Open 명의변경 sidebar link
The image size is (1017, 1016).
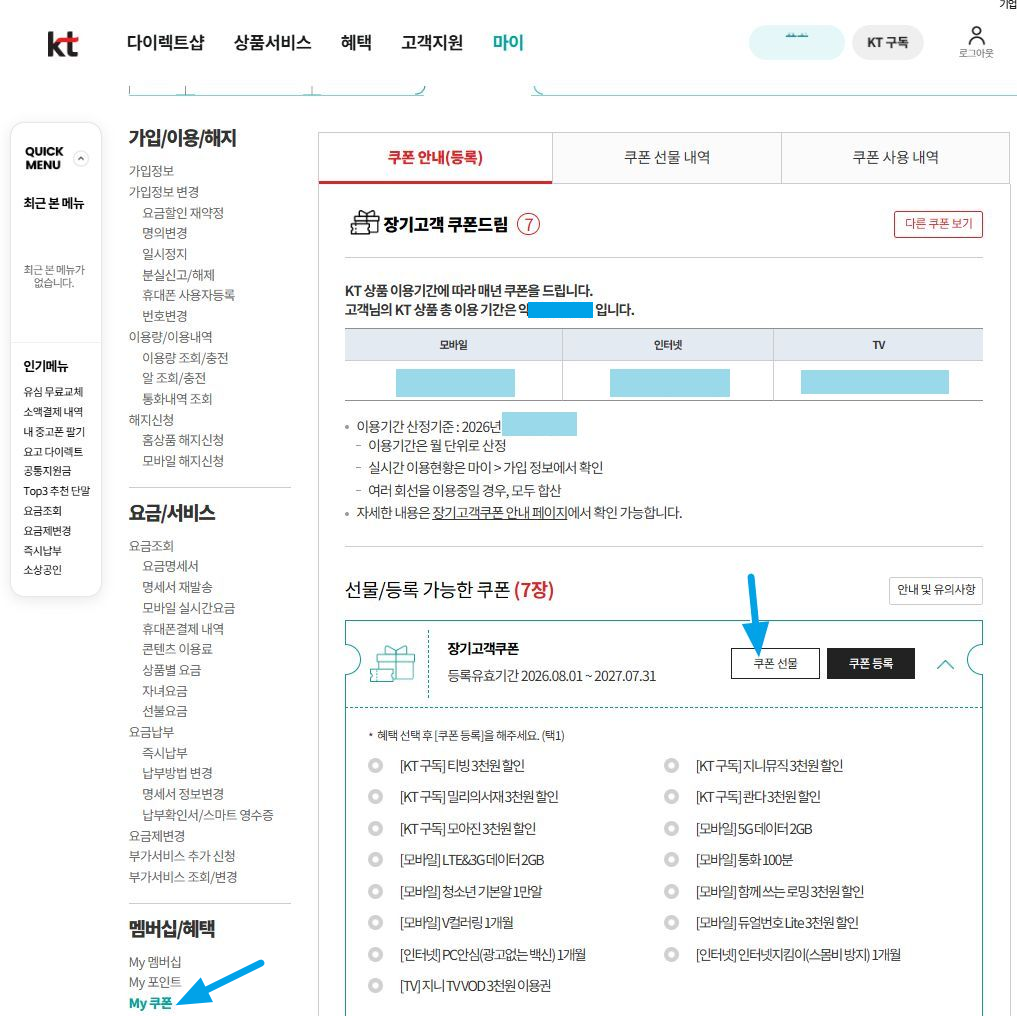[165, 232]
